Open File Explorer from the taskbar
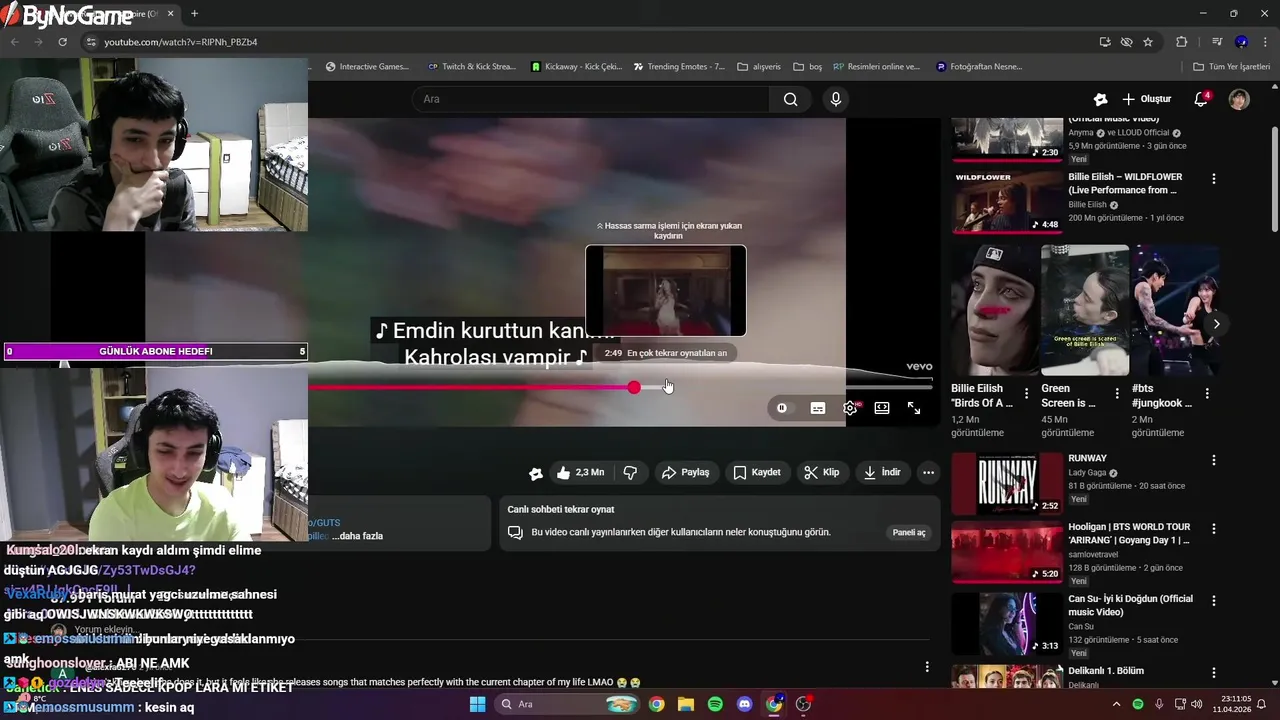The height and width of the screenshot is (720, 1280). click(686, 704)
